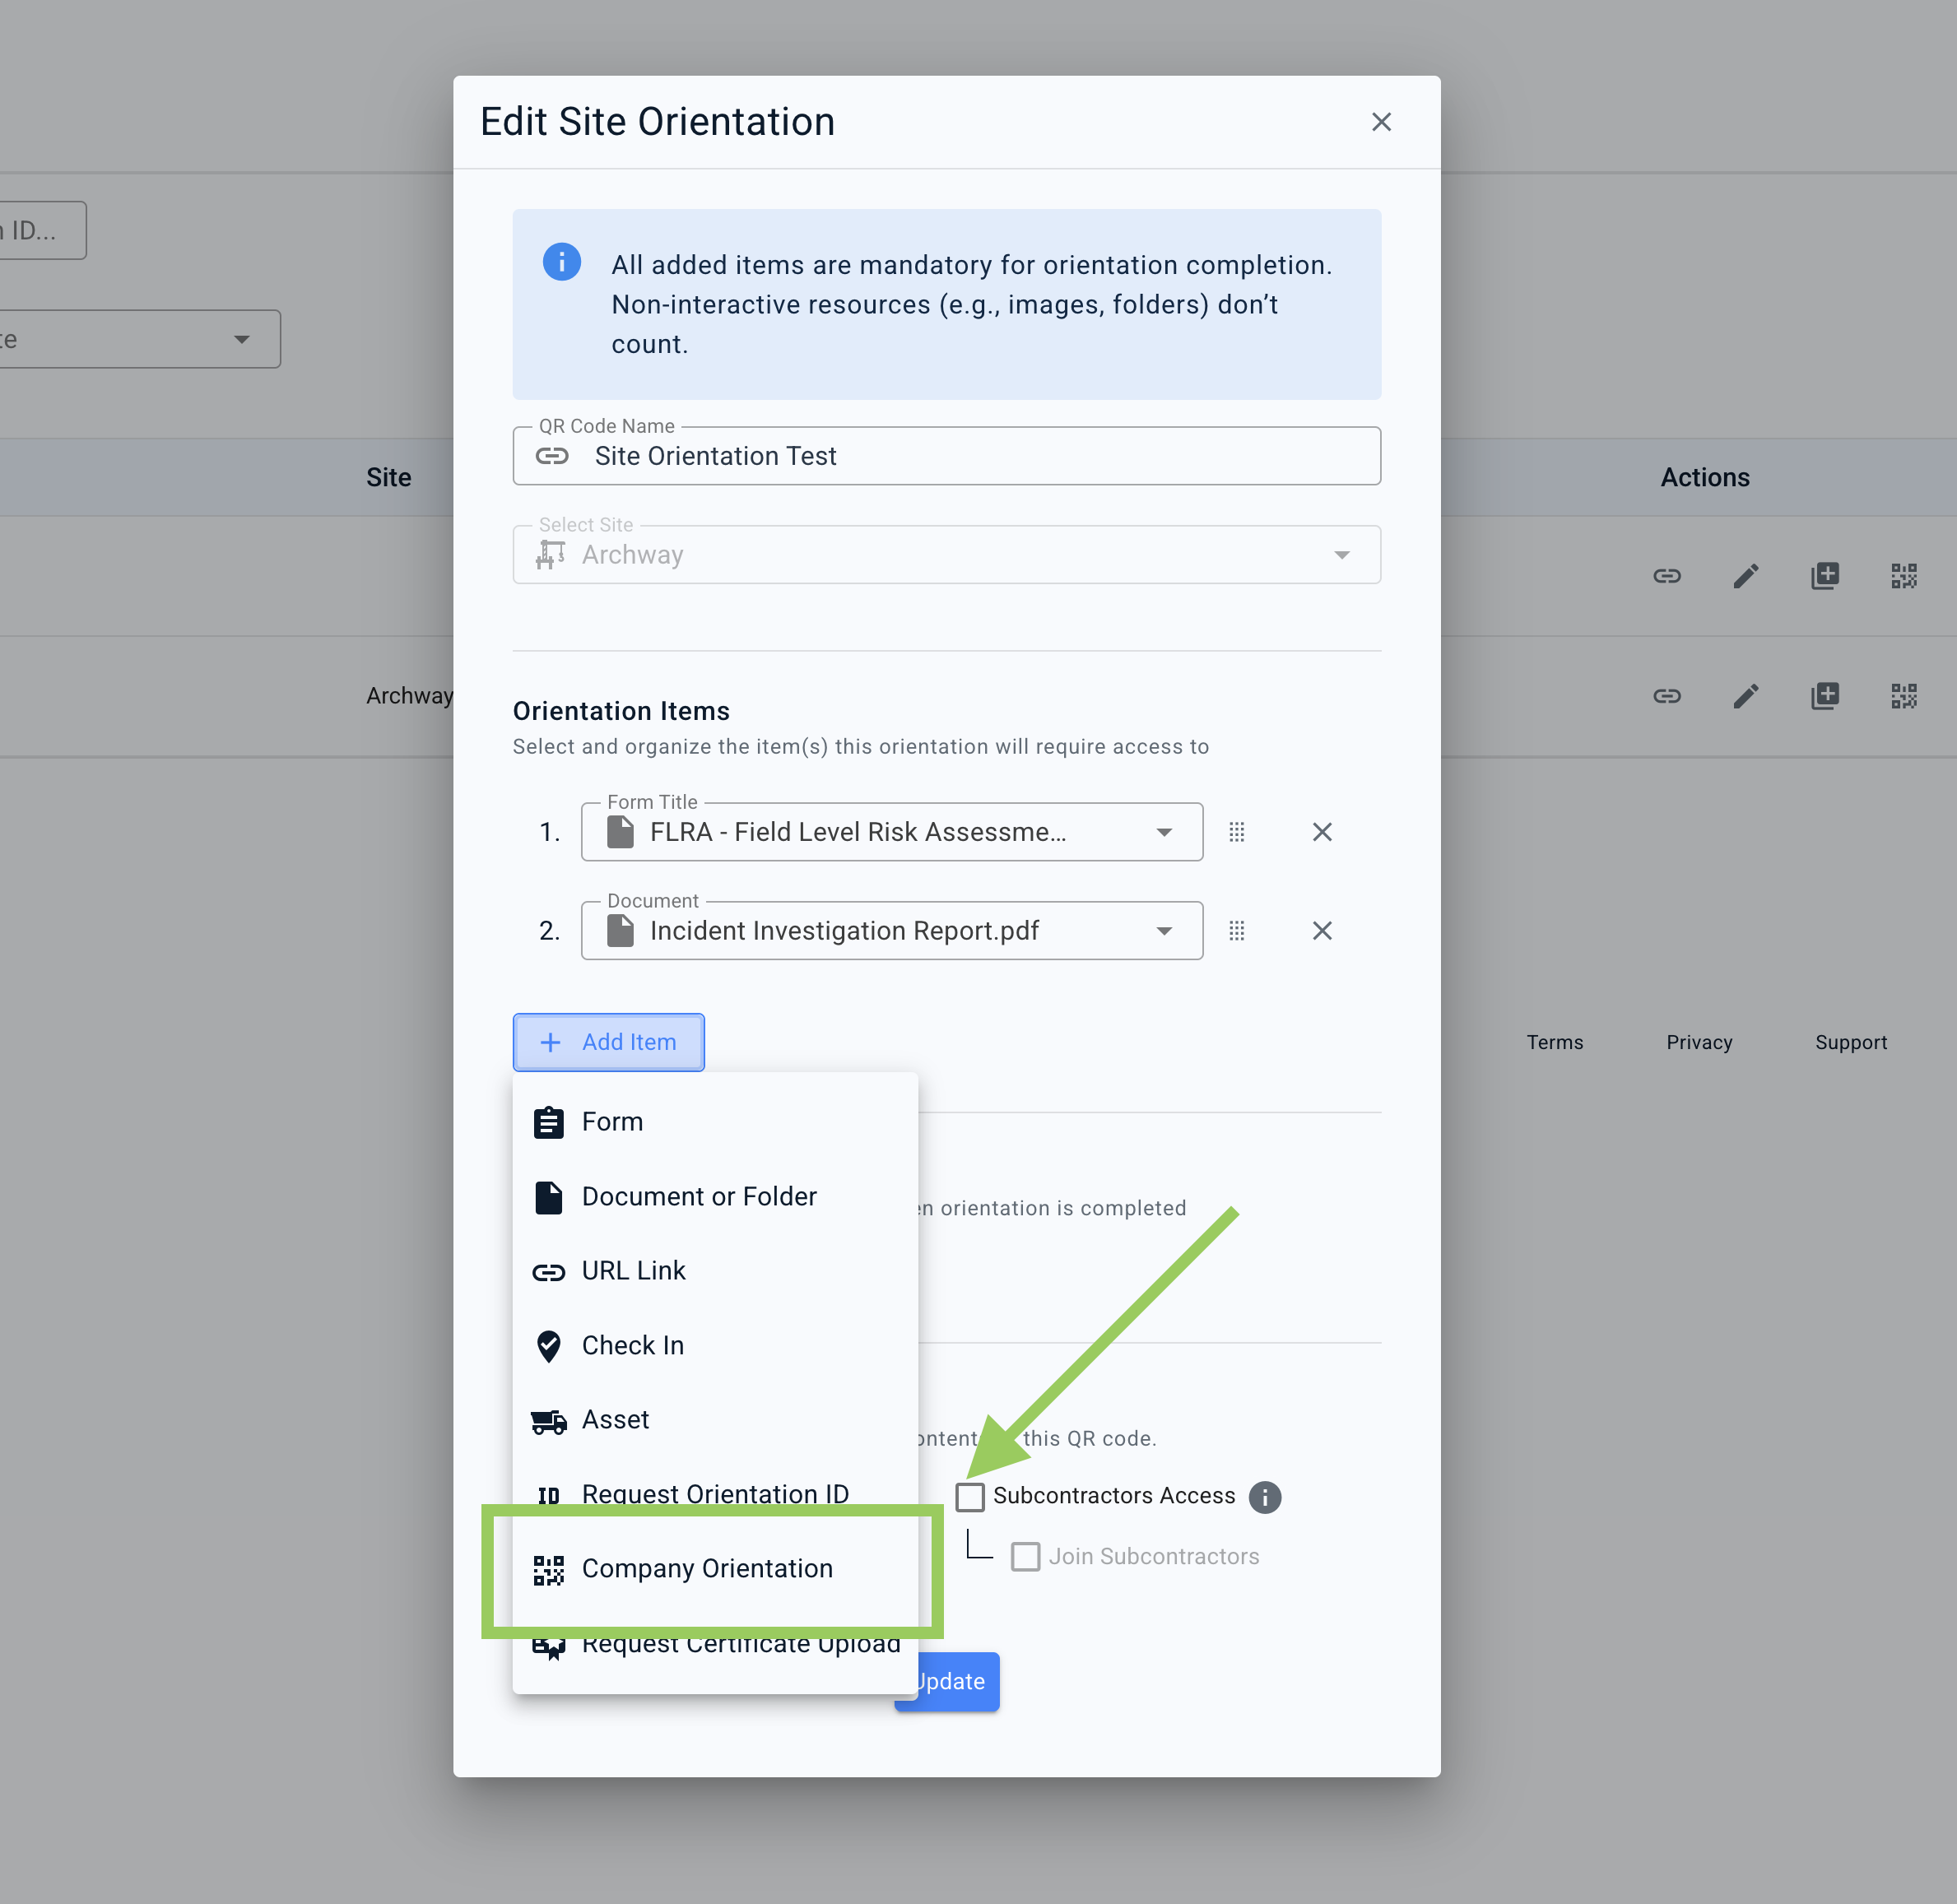Check the Join Subcontractors box

pyautogui.click(x=1025, y=1557)
